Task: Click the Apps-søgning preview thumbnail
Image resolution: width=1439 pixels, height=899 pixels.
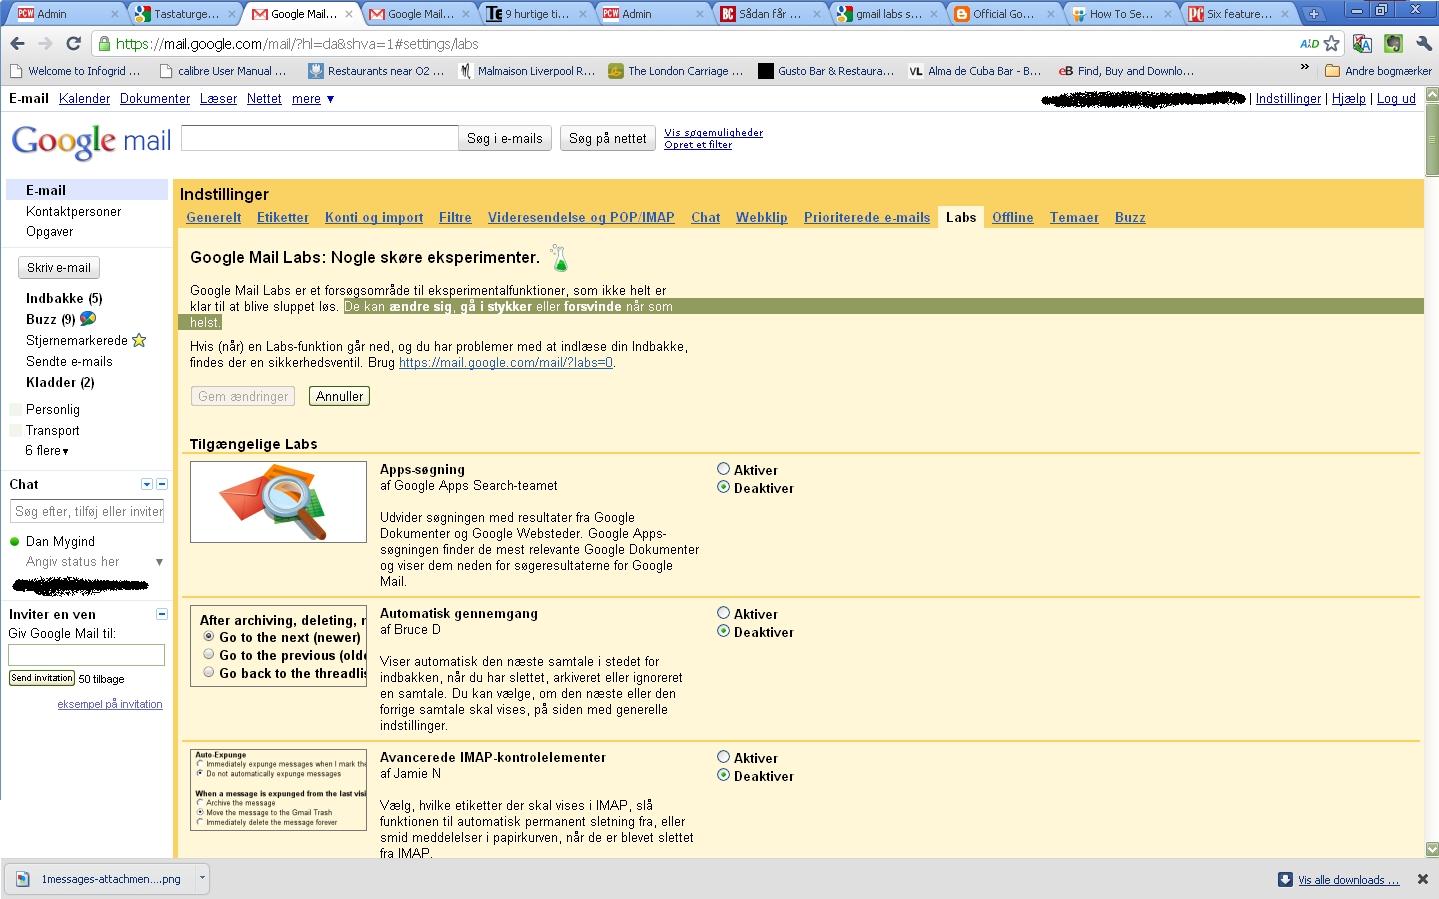Action: tap(278, 502)
